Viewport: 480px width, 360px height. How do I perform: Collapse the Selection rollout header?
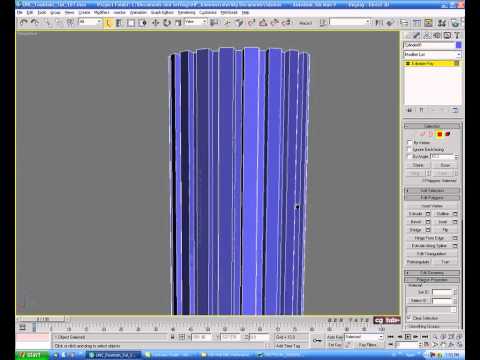[432, 126]
